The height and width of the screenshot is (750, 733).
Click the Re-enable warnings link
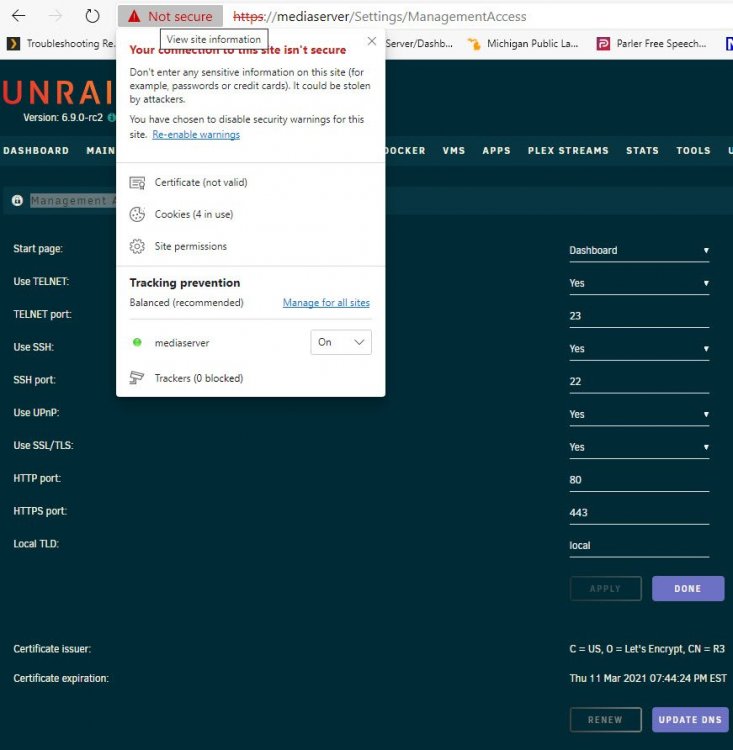(x=196, y=135)
